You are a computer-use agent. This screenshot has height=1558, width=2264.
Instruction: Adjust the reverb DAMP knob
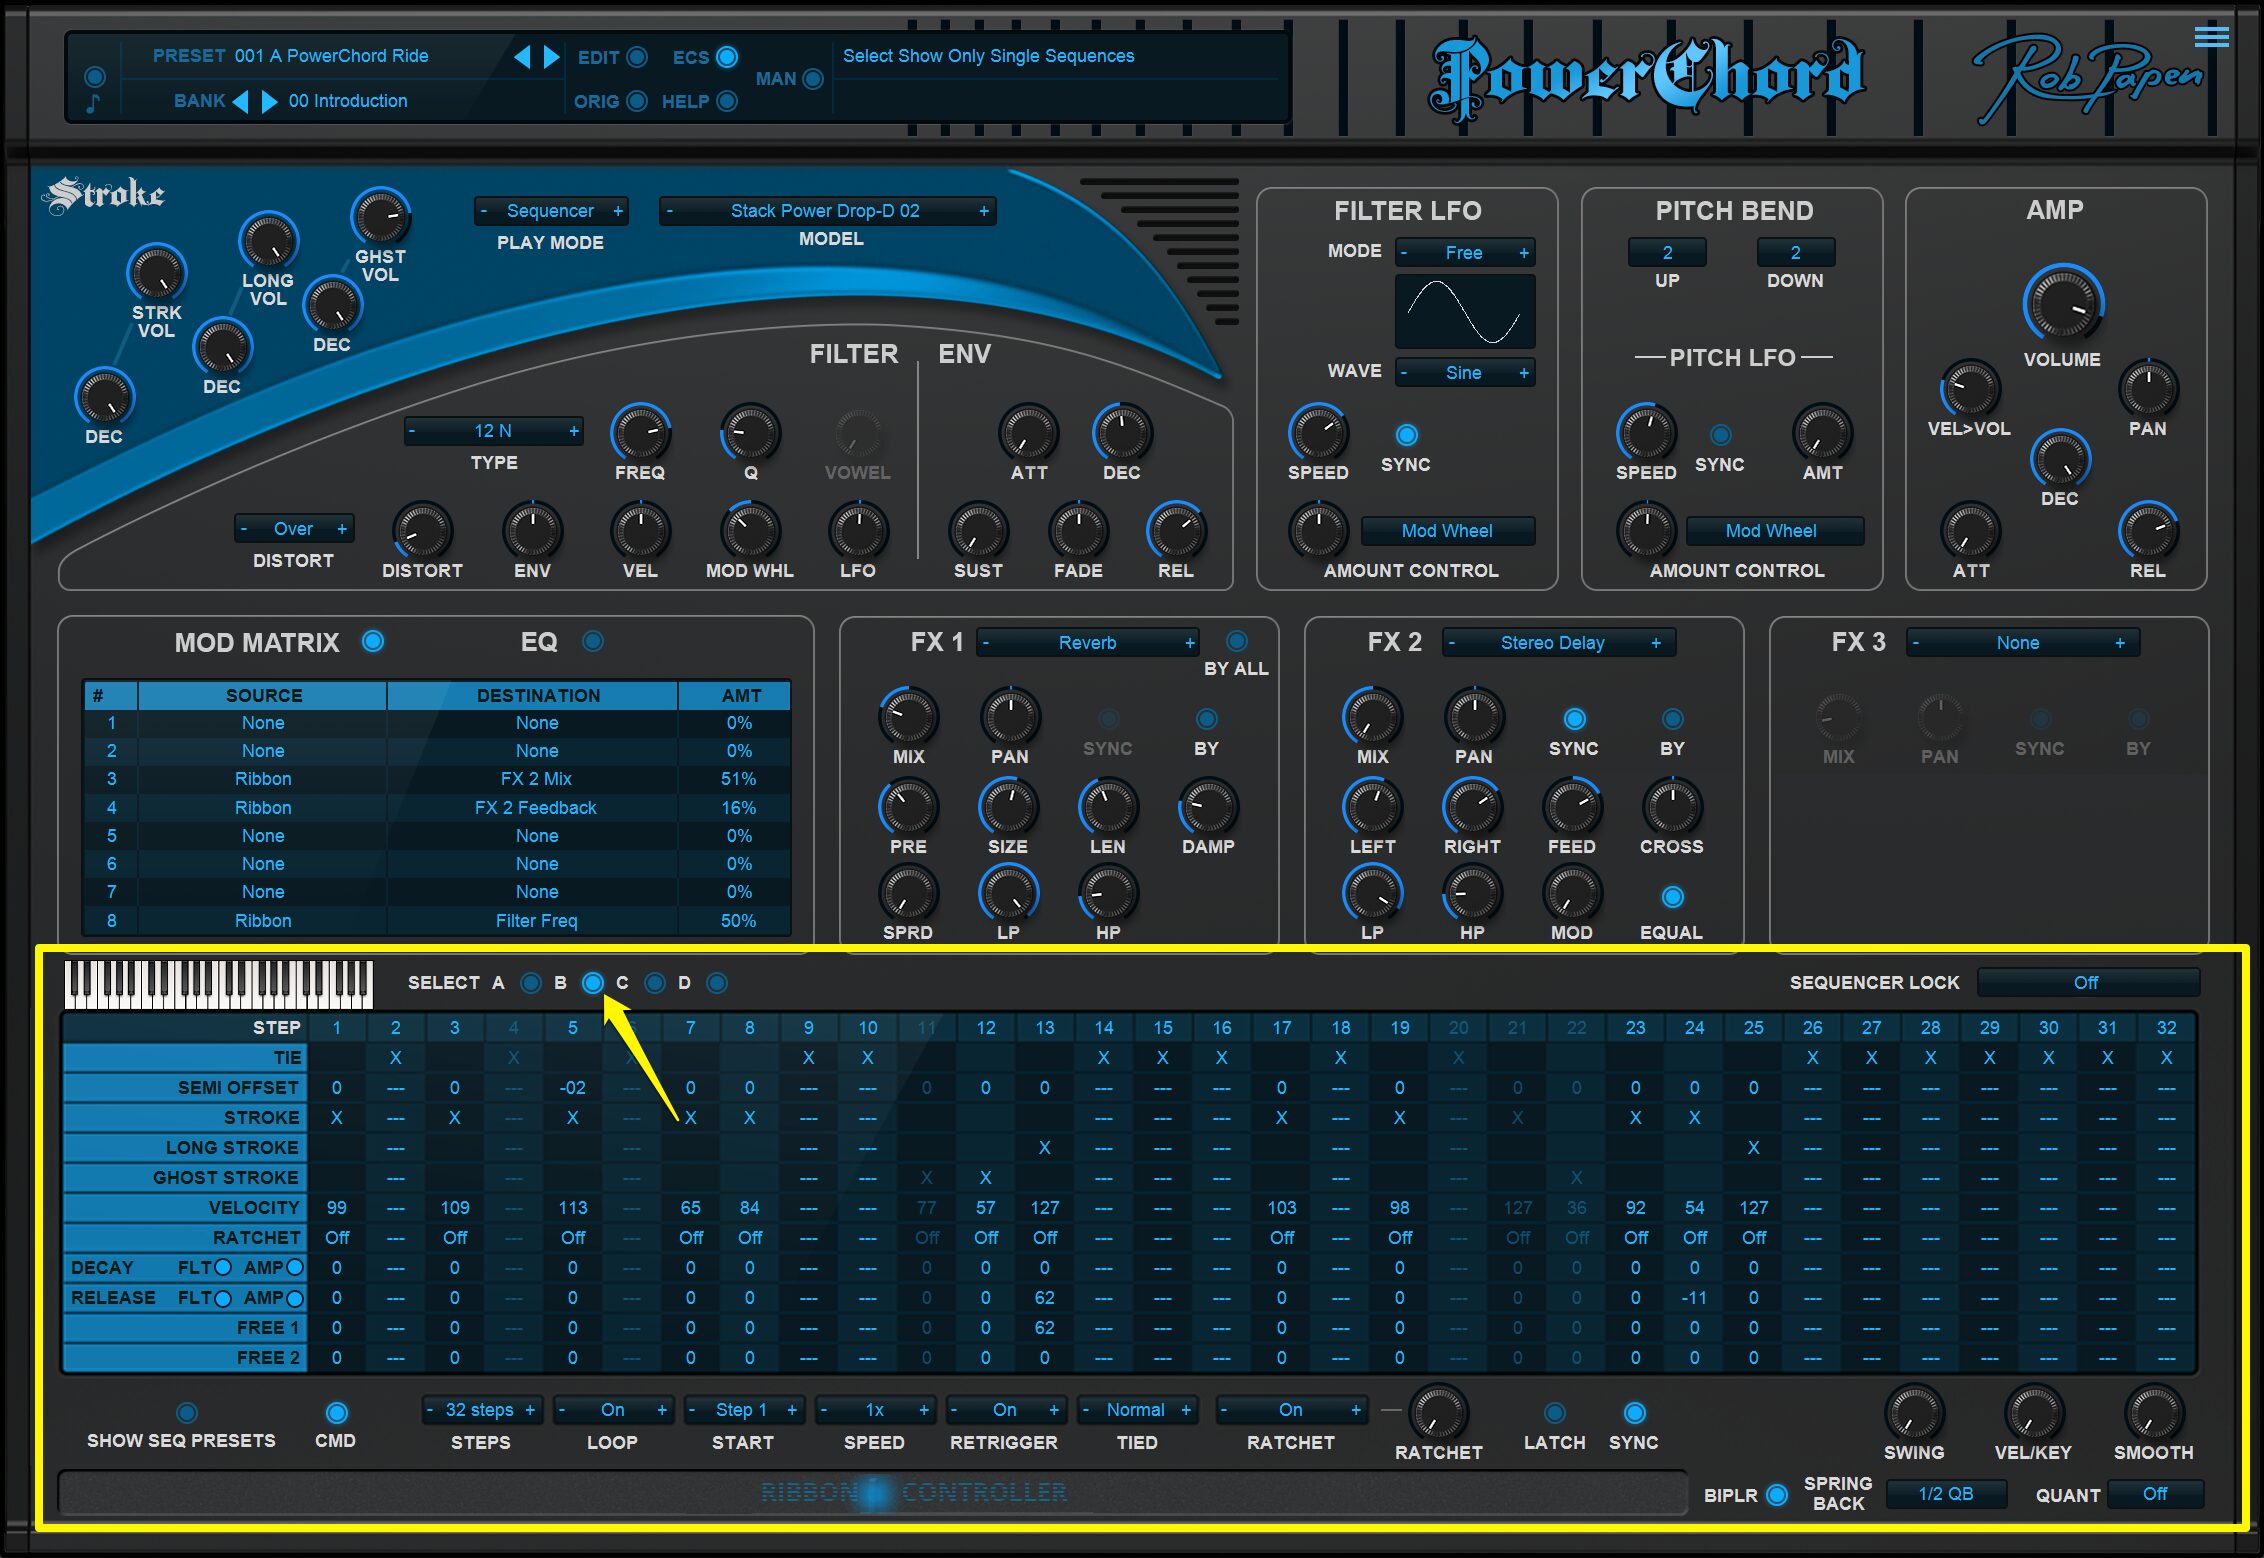click(1208, 806)
